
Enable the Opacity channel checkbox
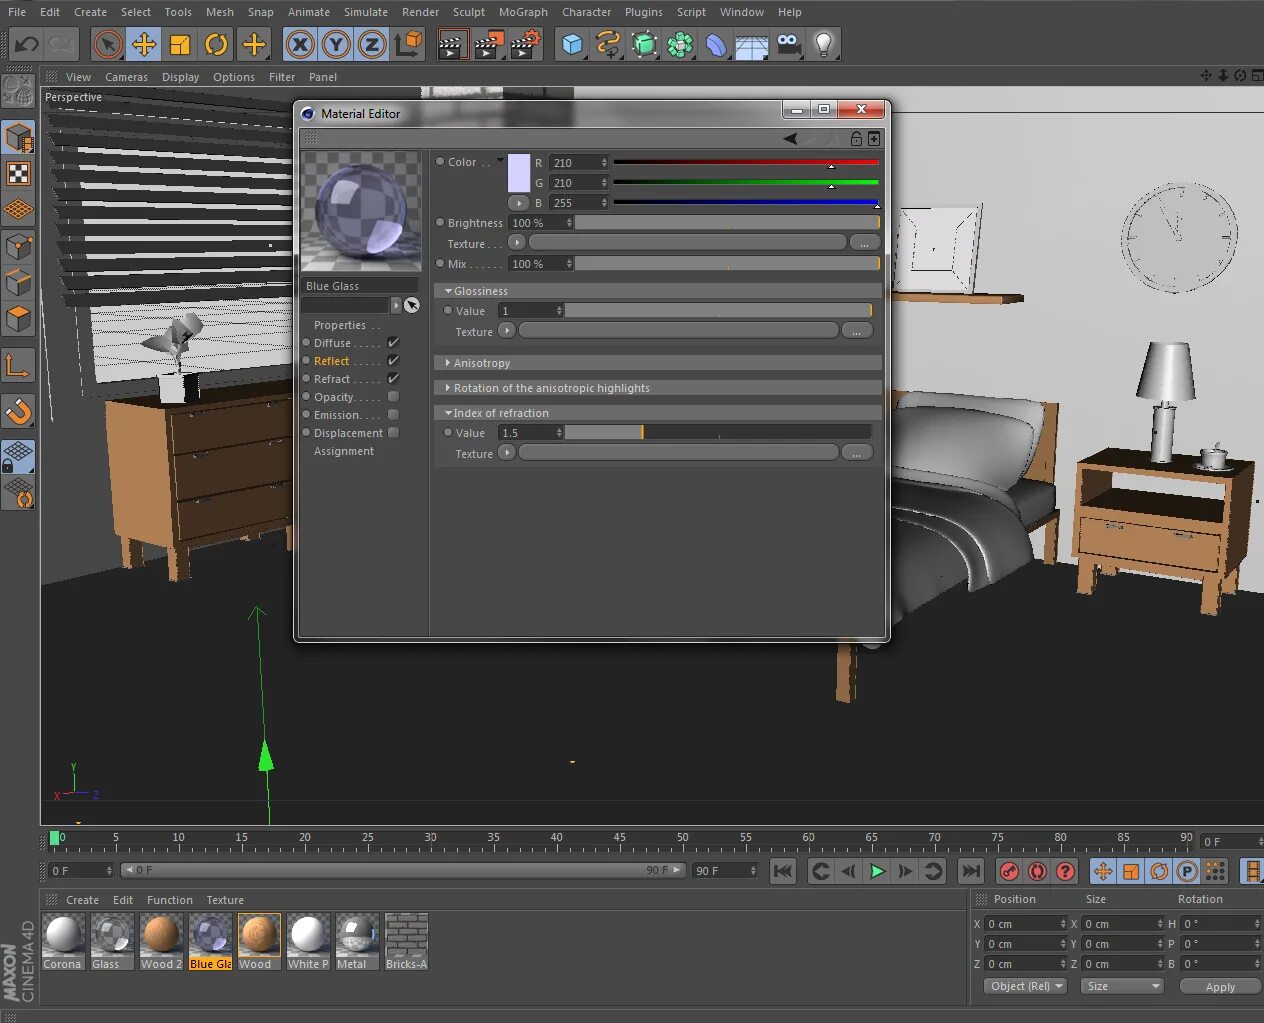(x=393, y=397)
